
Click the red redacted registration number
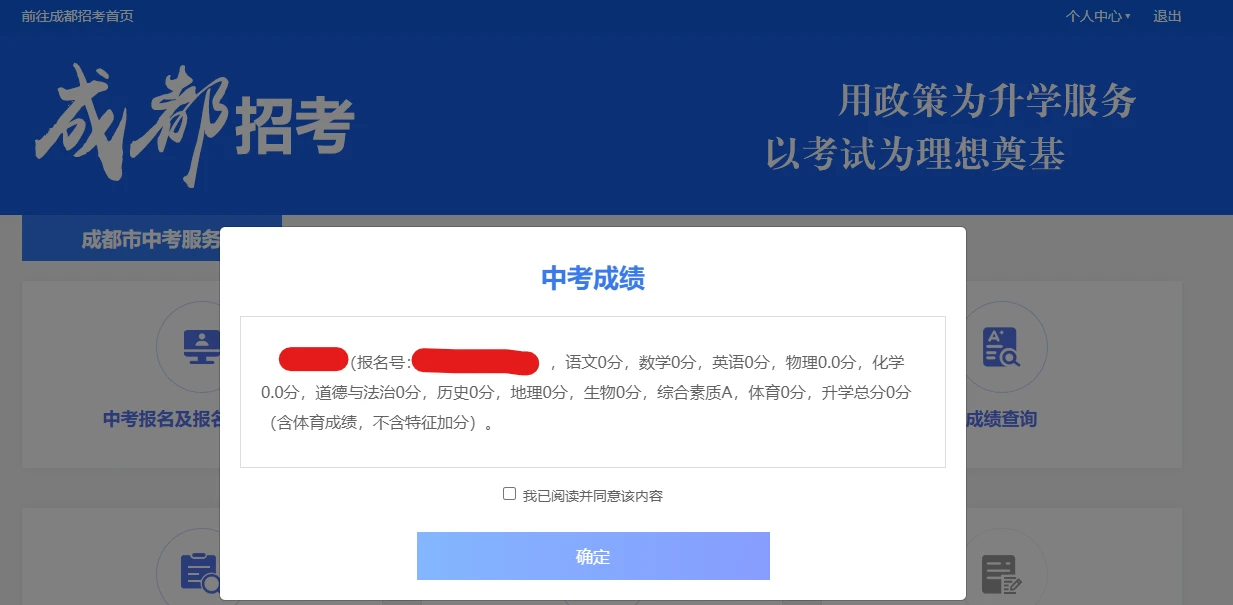(476, 361)
